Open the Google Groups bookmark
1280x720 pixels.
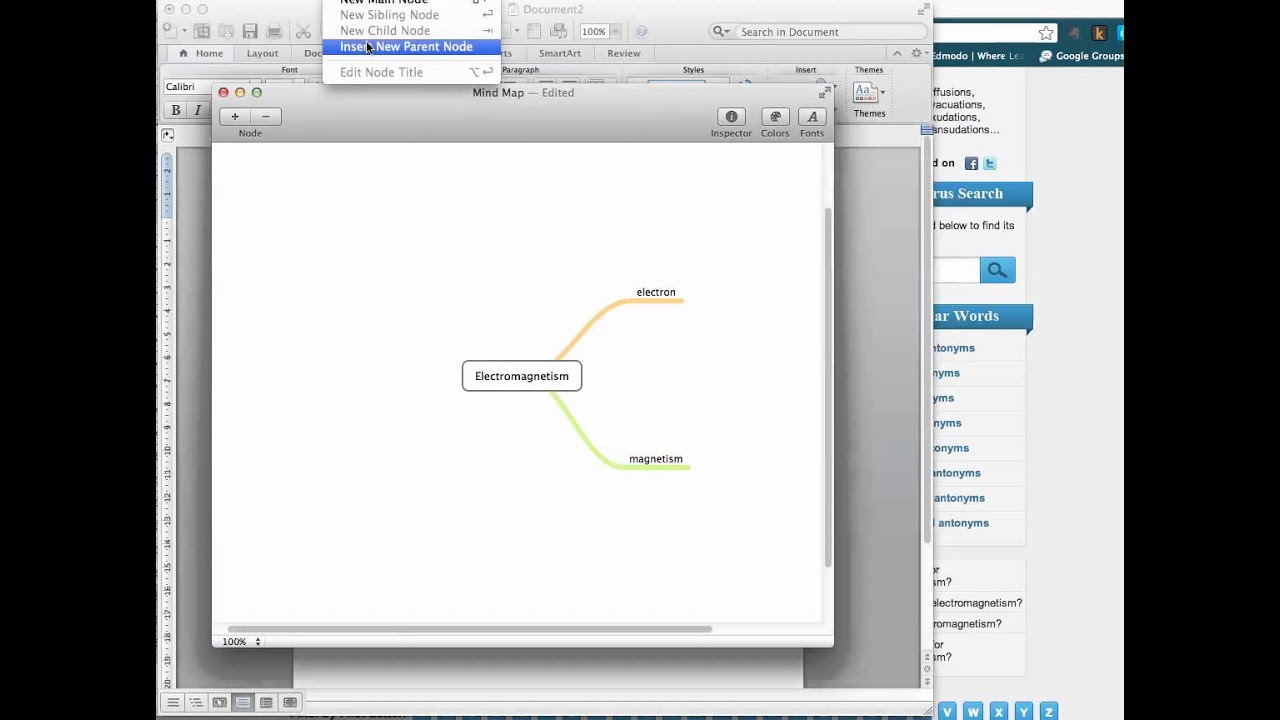point(1082,56)
